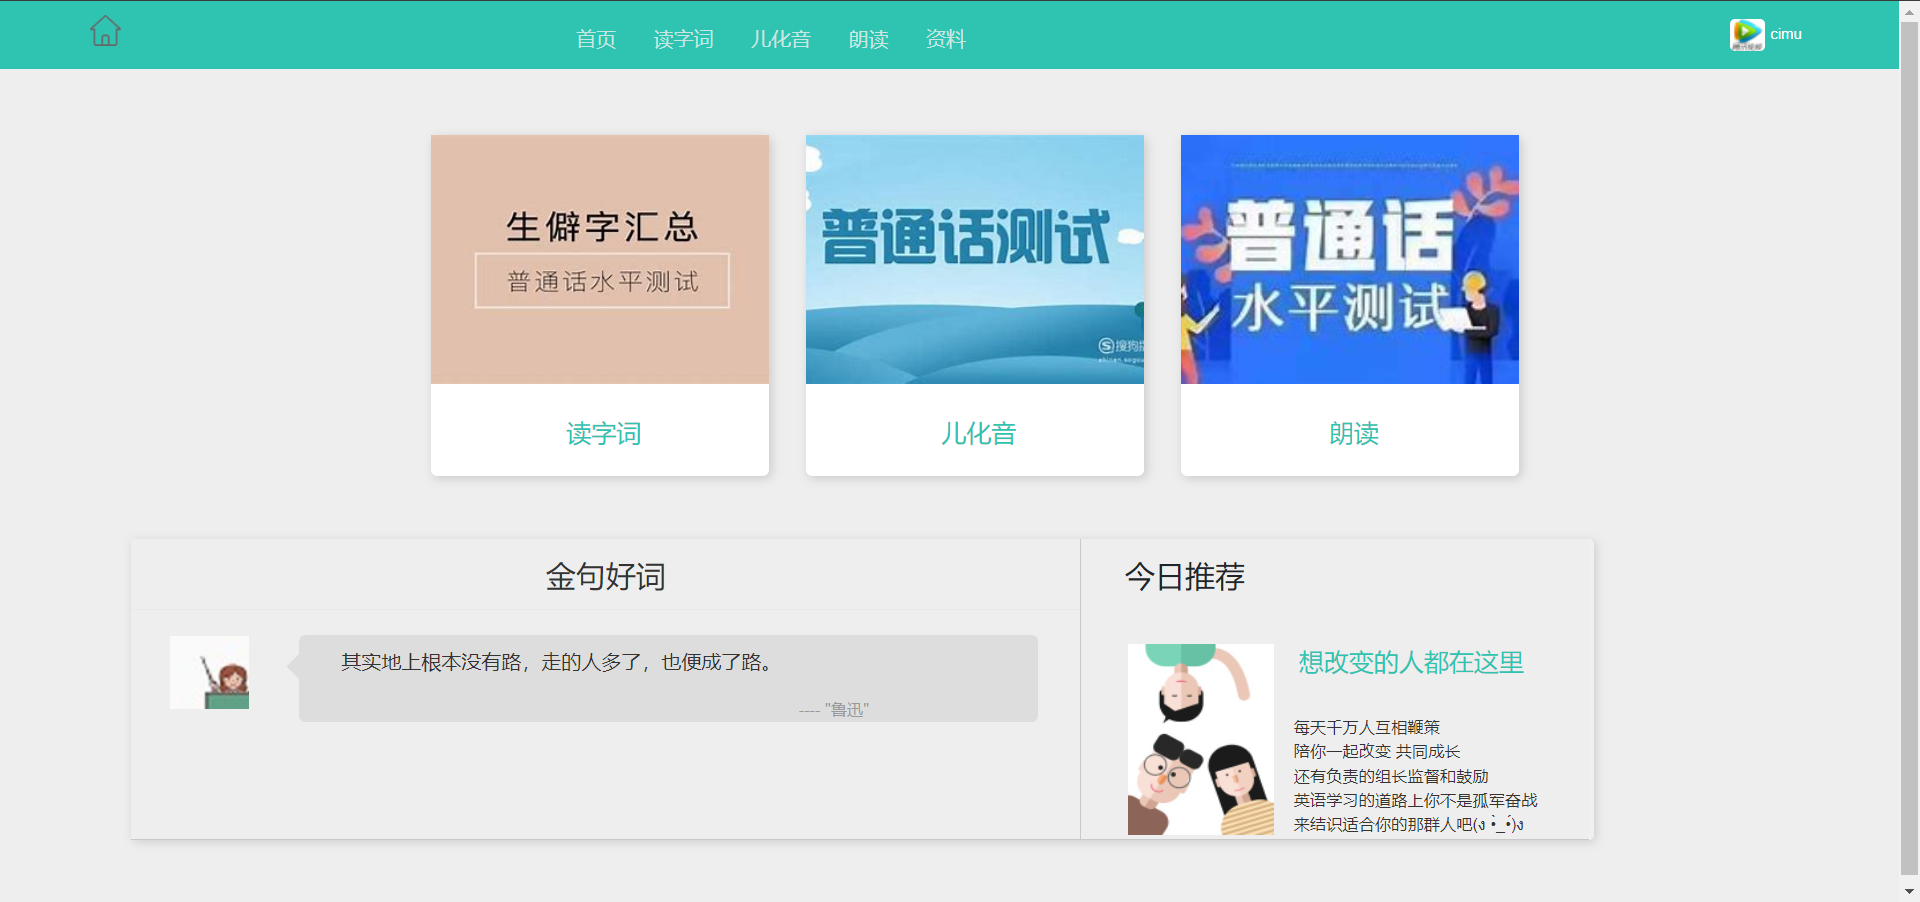Viewport: 1920px width, 902px height.
Task: Go to 儿化音 in the navigation bar
Action: pos(780,39)
